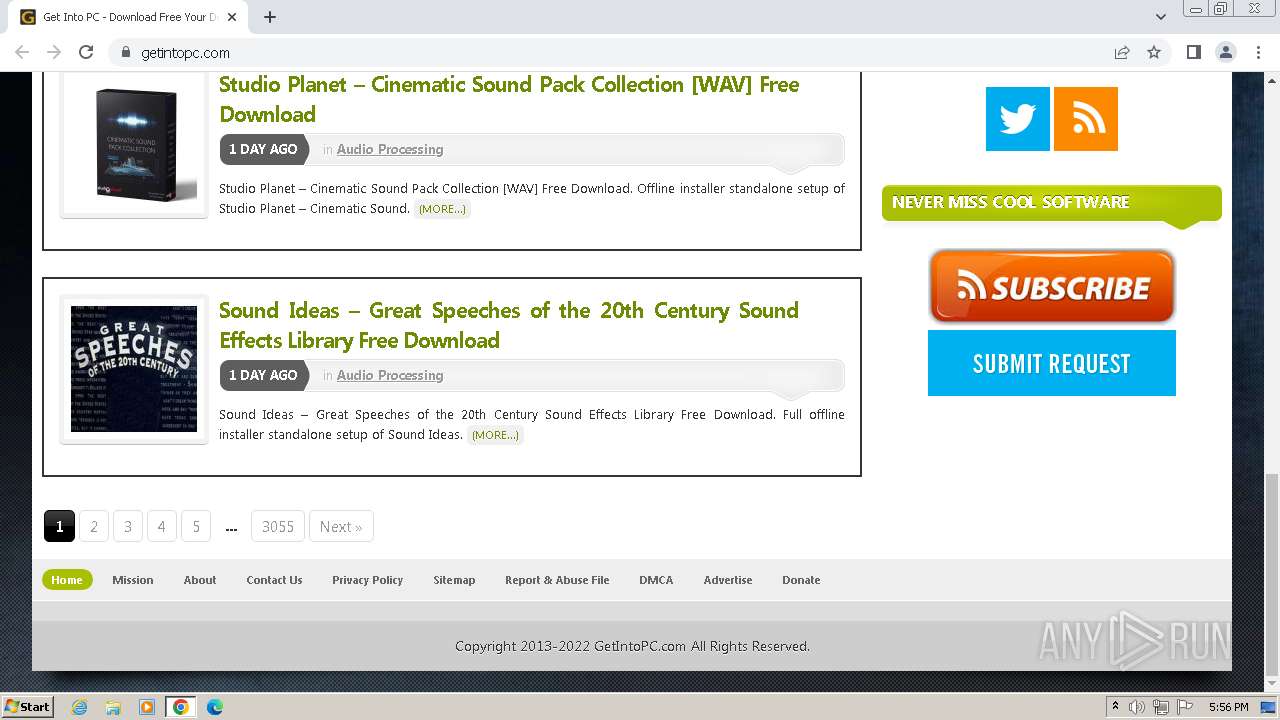The height and width of the screenshot is (720, 1280).
Task: Reload the getintopc.com page
Action: (x=86, y=52)
